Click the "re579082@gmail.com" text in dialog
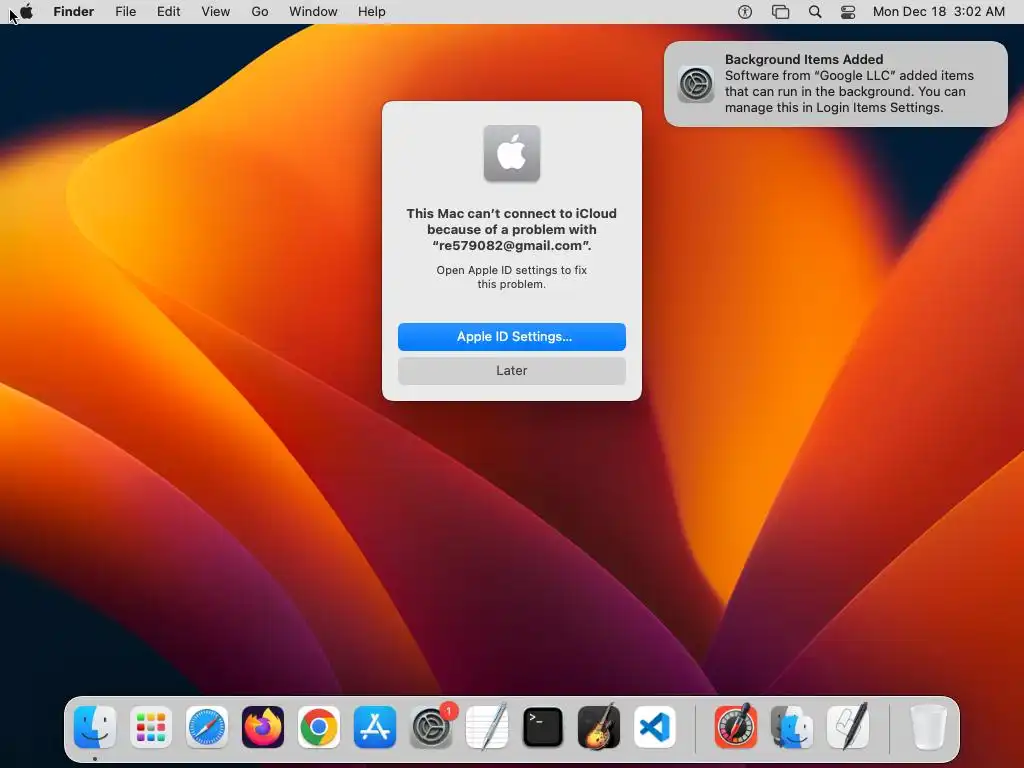Screen dimensions: 1024x768 512,246
